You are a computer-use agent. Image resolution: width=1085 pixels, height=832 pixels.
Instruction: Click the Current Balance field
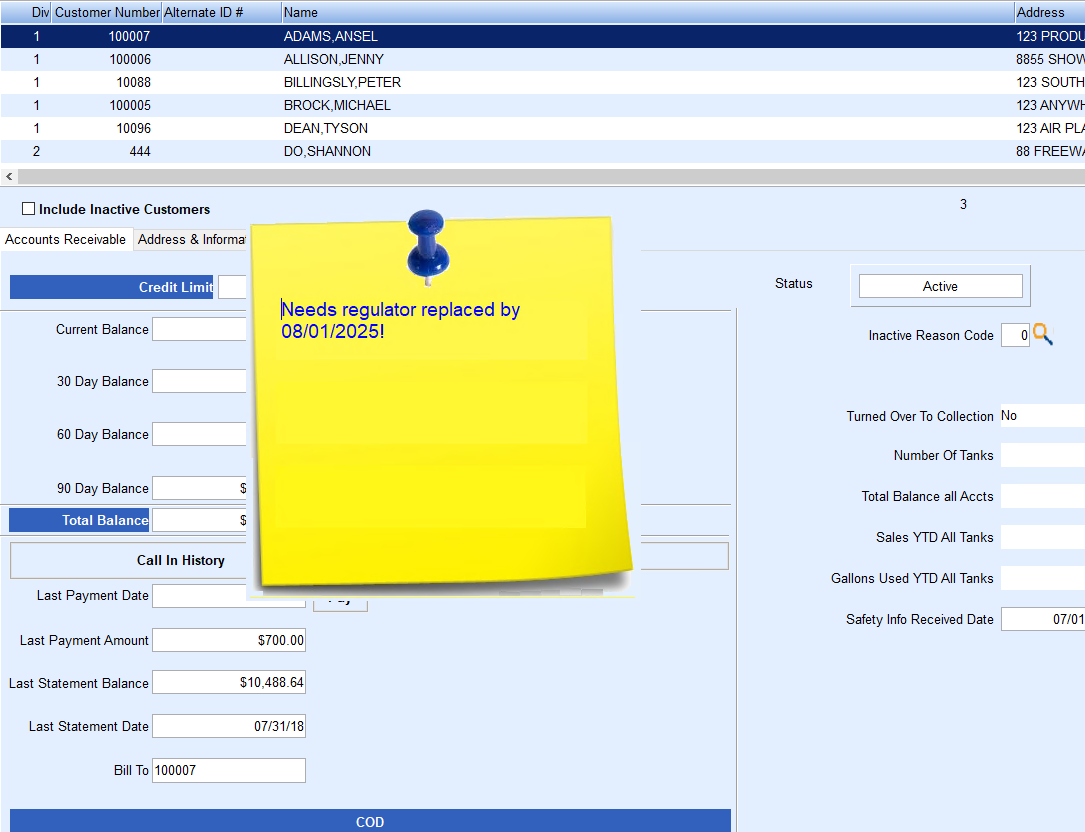coord(199,329)
